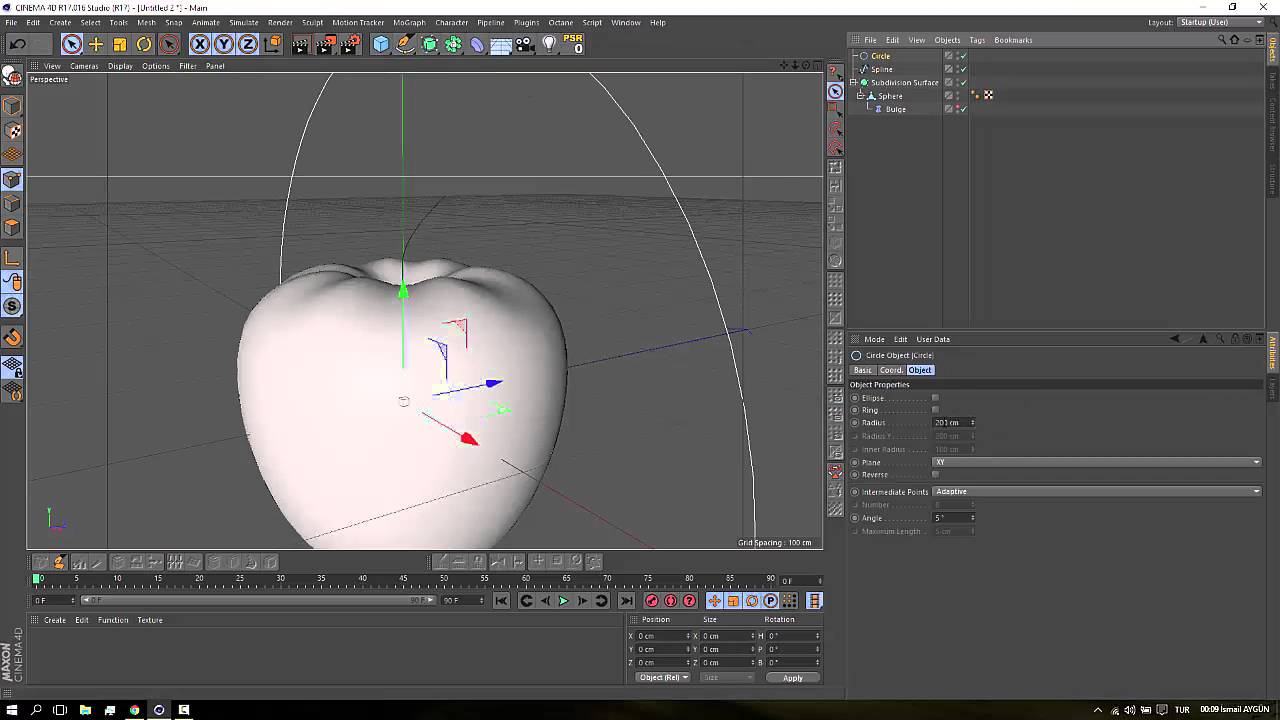Open the Object (Rel) coordinate dropdown

coord(663,677)
